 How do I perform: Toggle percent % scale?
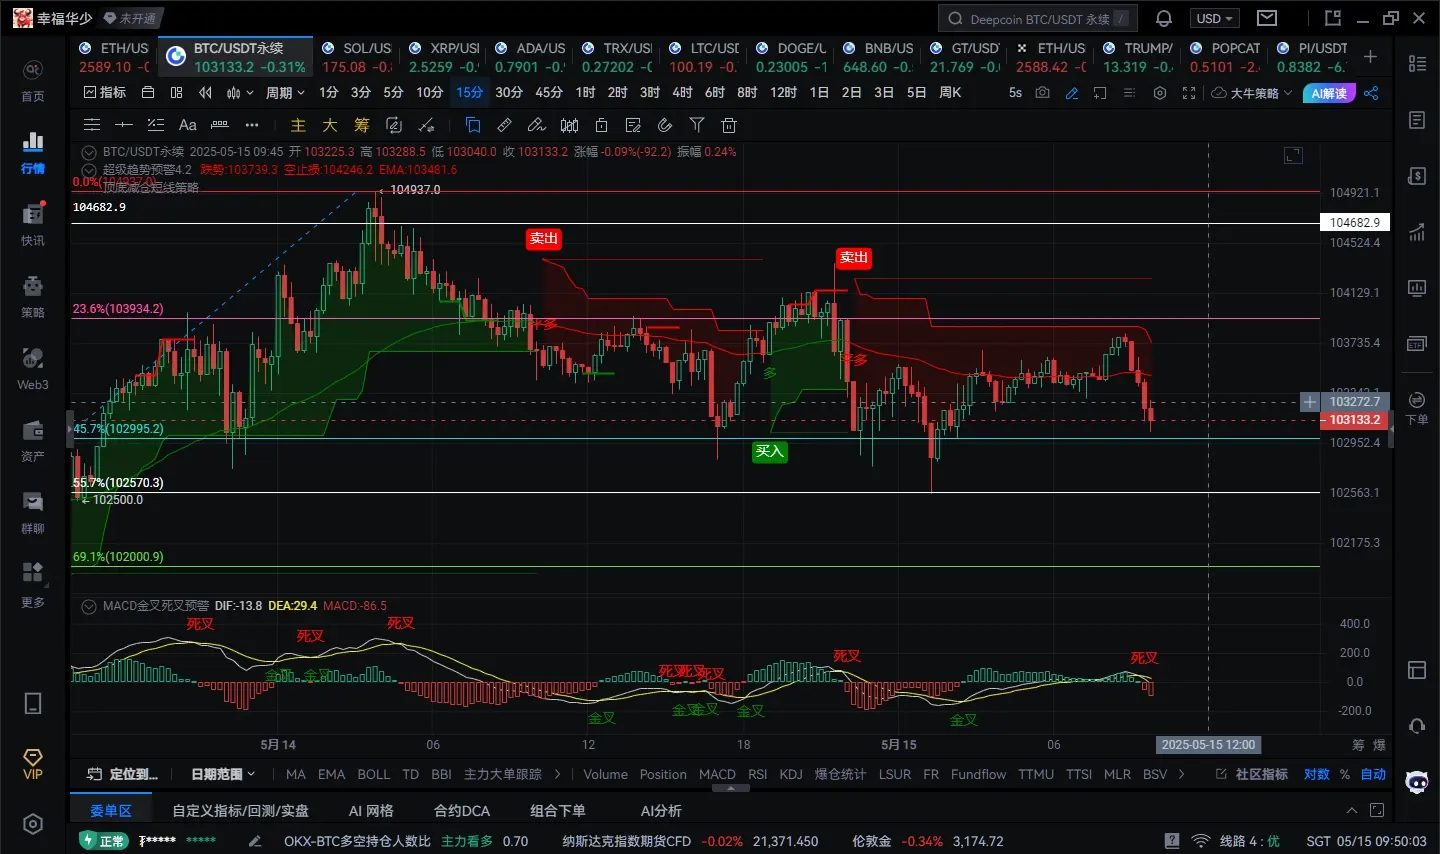coord(1345,774)
